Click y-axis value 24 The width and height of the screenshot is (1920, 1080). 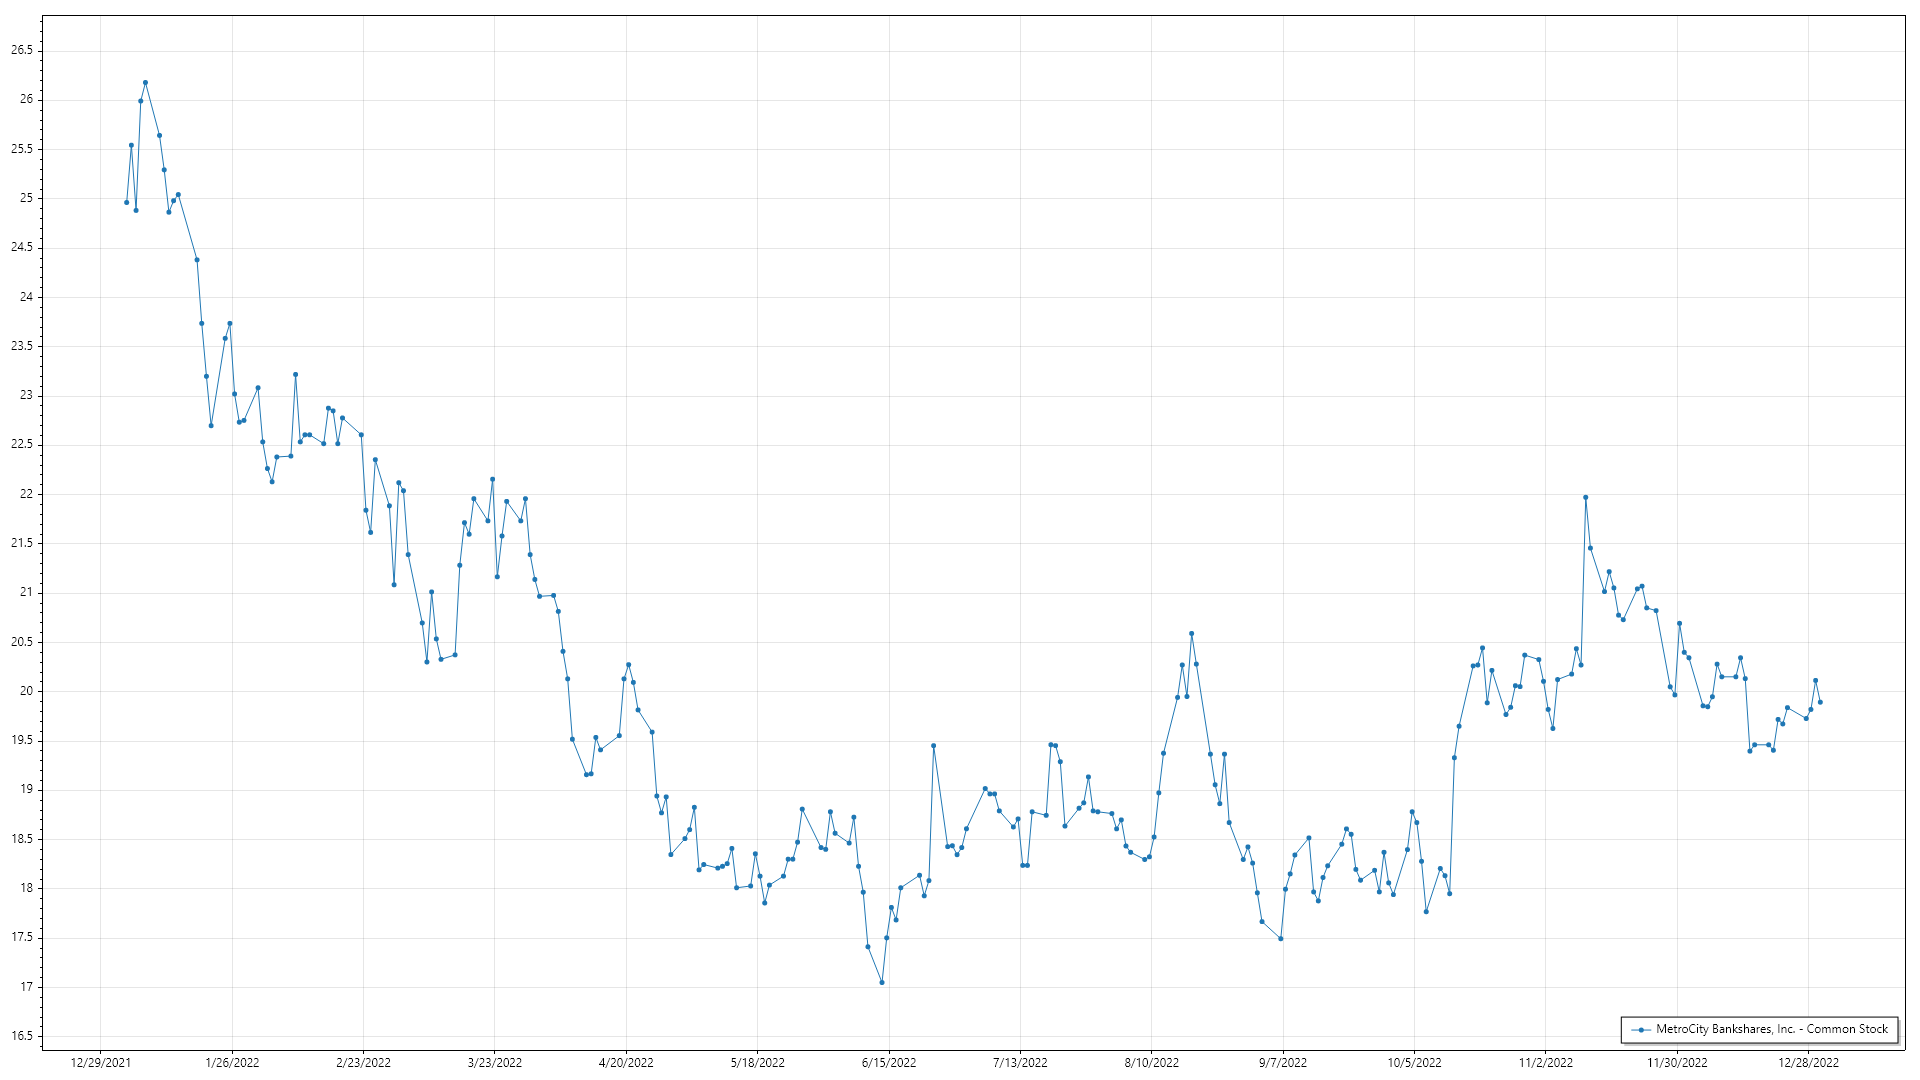27,297
